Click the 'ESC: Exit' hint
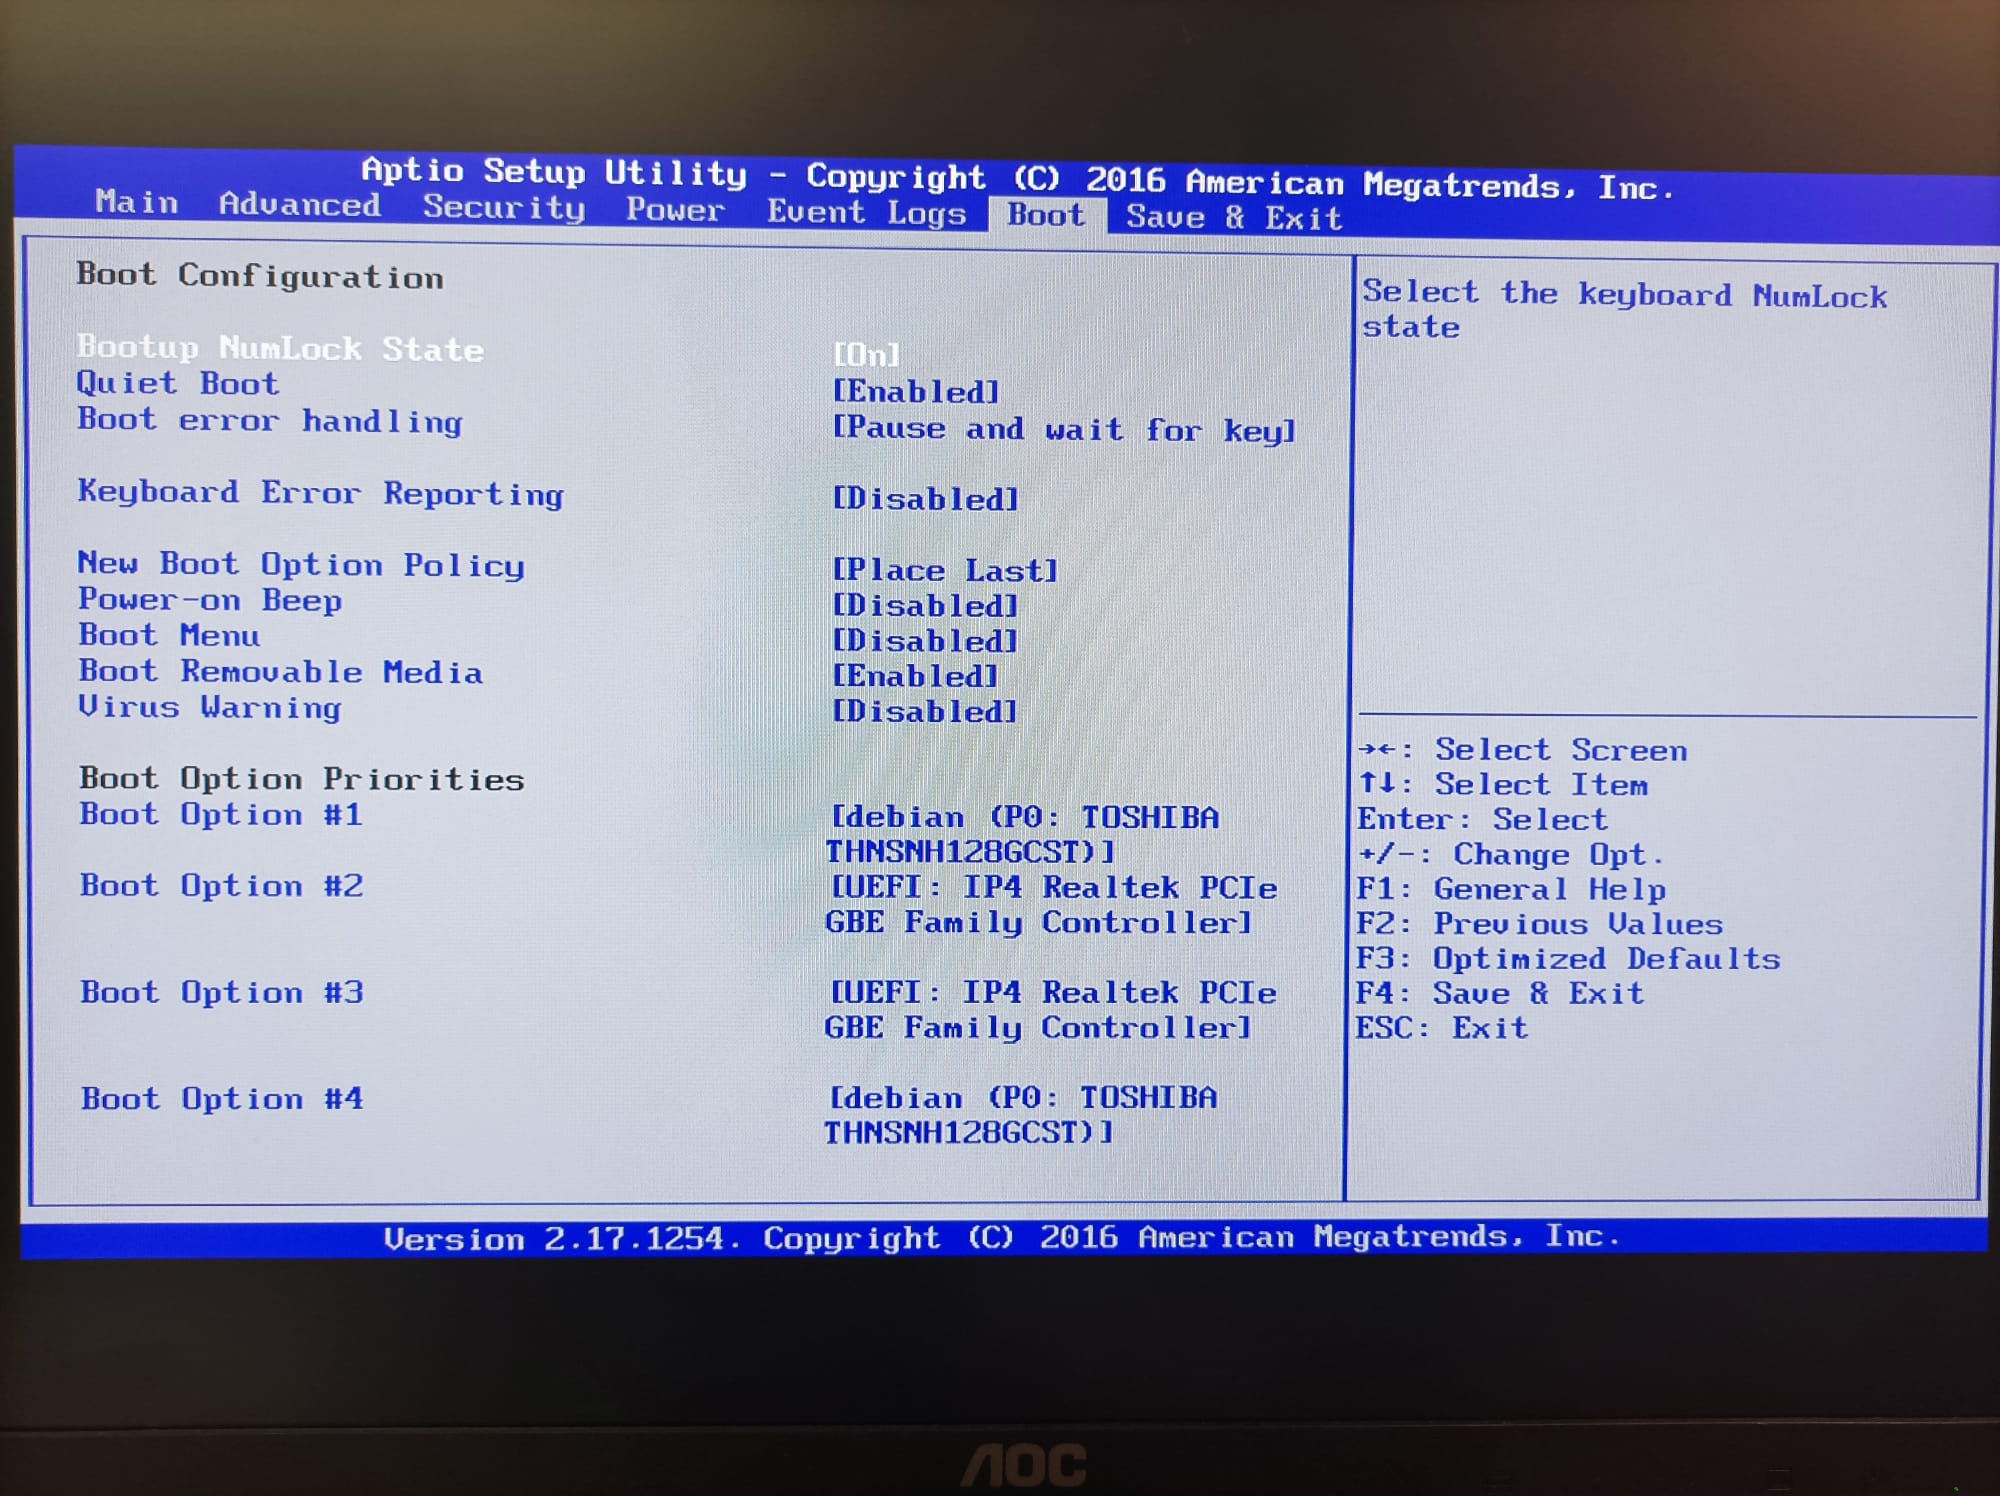 [x=1442, y=1027]
